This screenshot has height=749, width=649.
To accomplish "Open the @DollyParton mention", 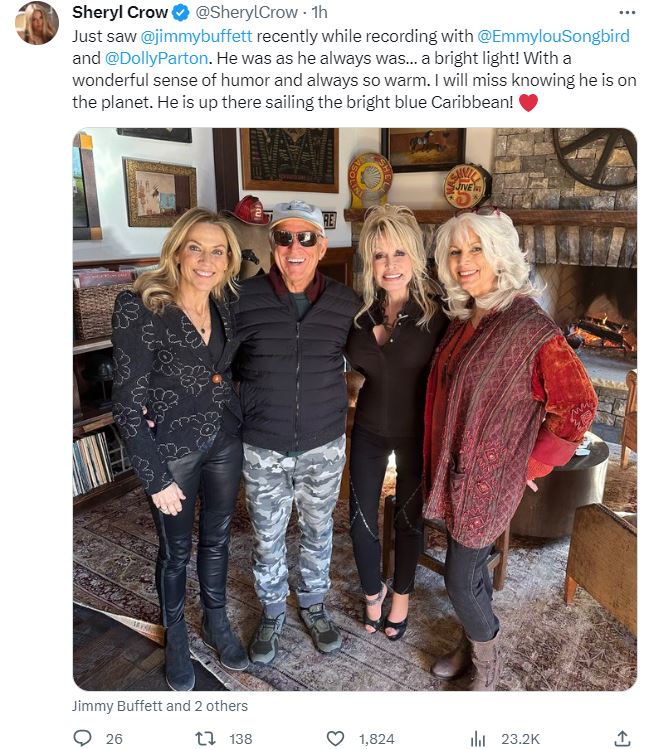I will click(156, 58).
